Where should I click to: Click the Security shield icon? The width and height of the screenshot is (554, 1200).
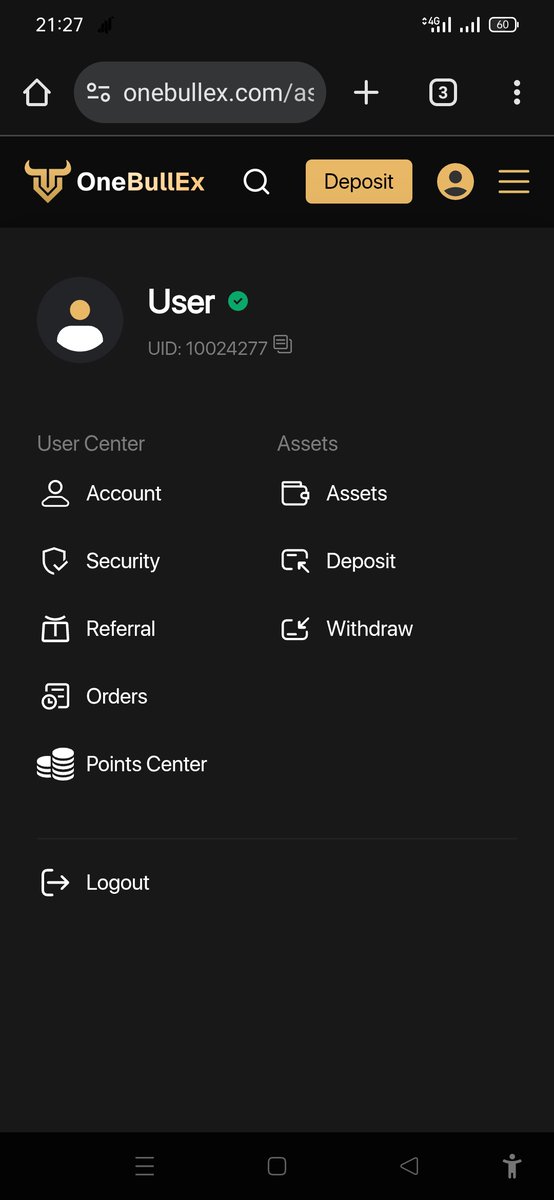point(55,561)
